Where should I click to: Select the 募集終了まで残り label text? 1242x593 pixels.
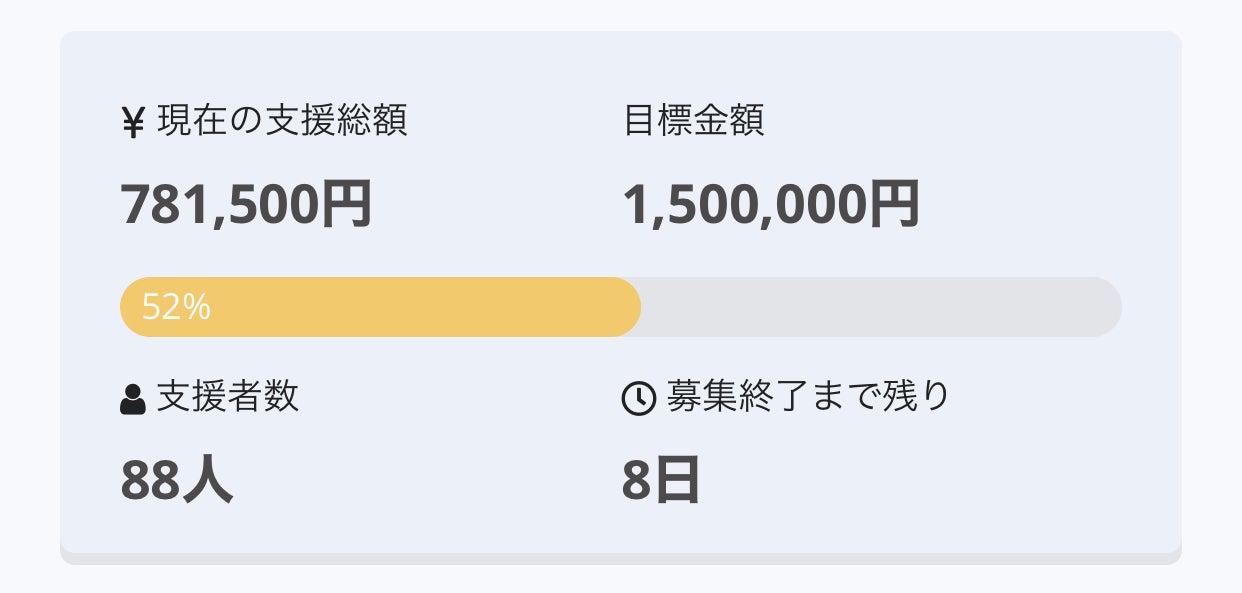pos(808,398)
